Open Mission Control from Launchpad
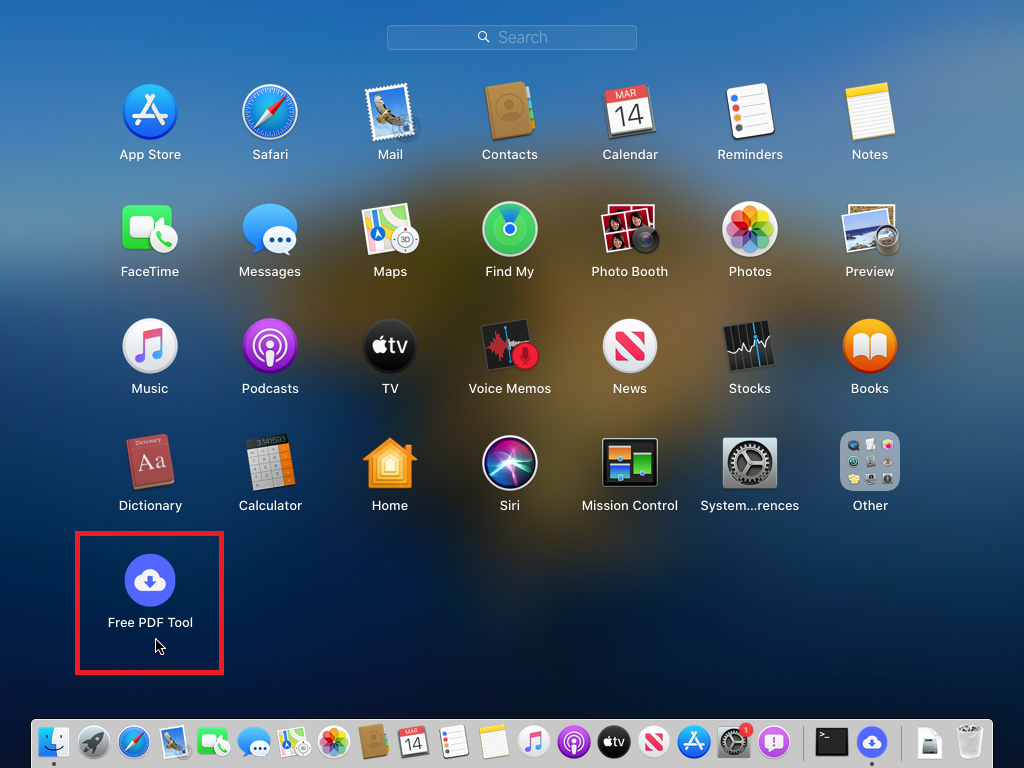The image size is (1024, 768). click(630, 463)
